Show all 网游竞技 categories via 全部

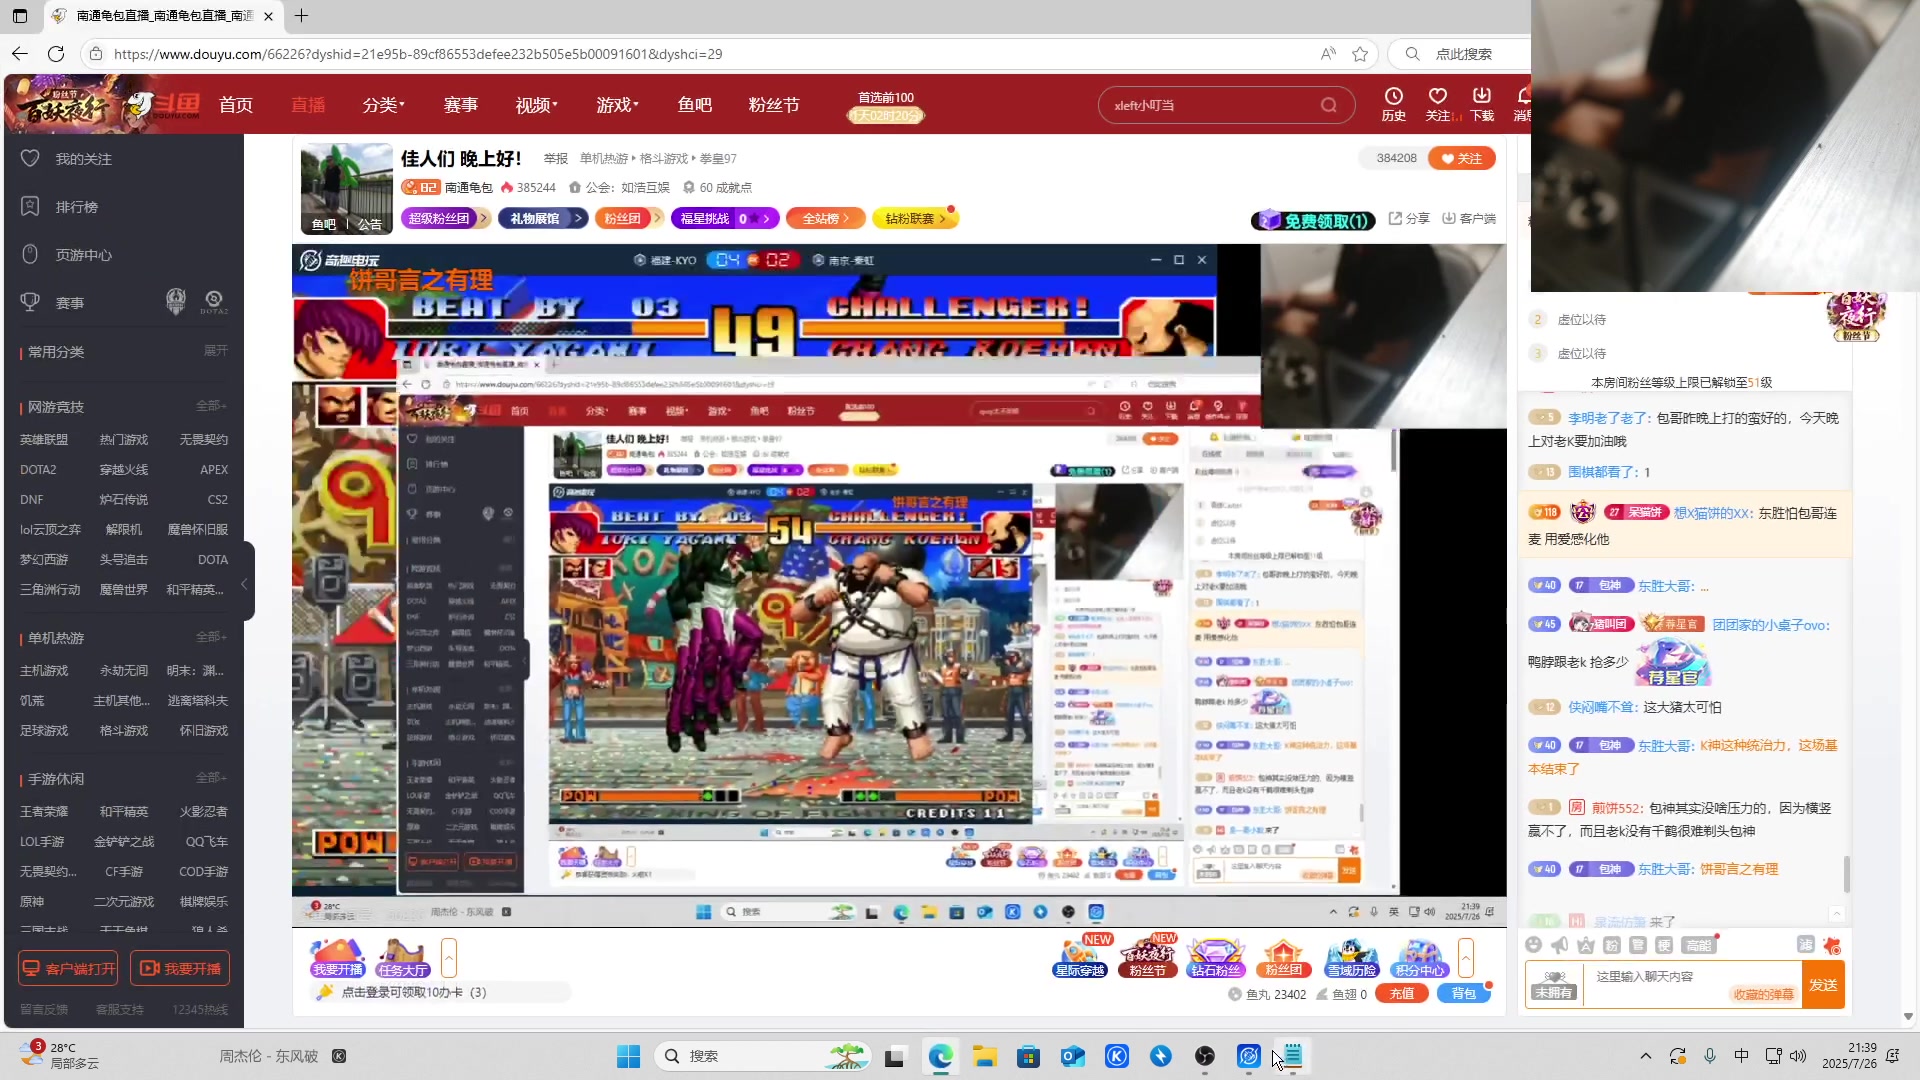[x=211, y=406]
